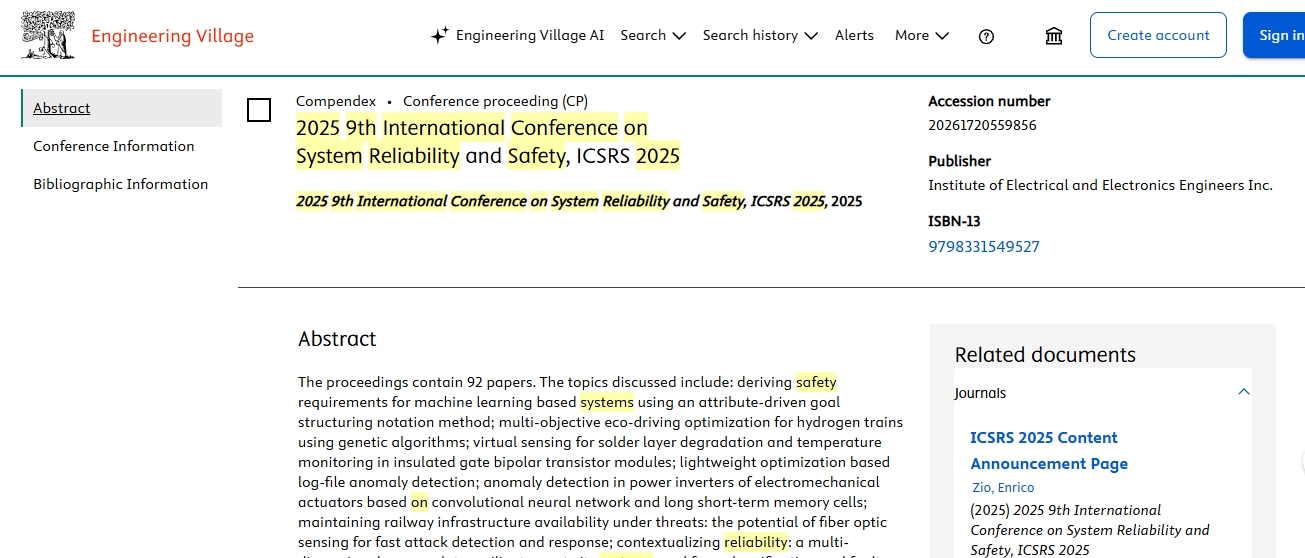Click the italic source title line

(x=579, y=201)
